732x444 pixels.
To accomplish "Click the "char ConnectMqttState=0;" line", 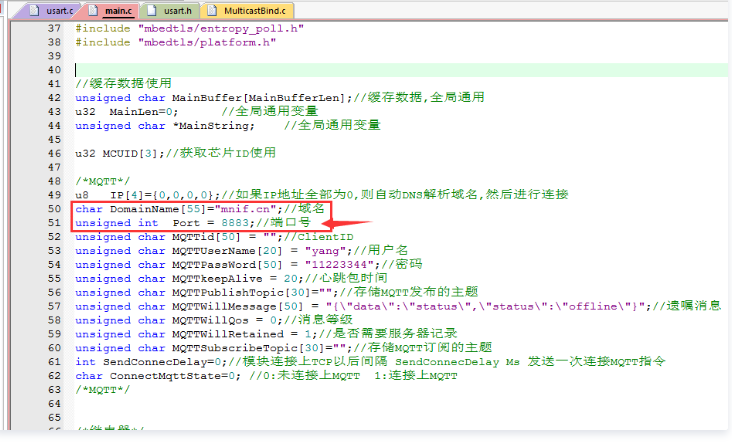I will tap(266, 376).
